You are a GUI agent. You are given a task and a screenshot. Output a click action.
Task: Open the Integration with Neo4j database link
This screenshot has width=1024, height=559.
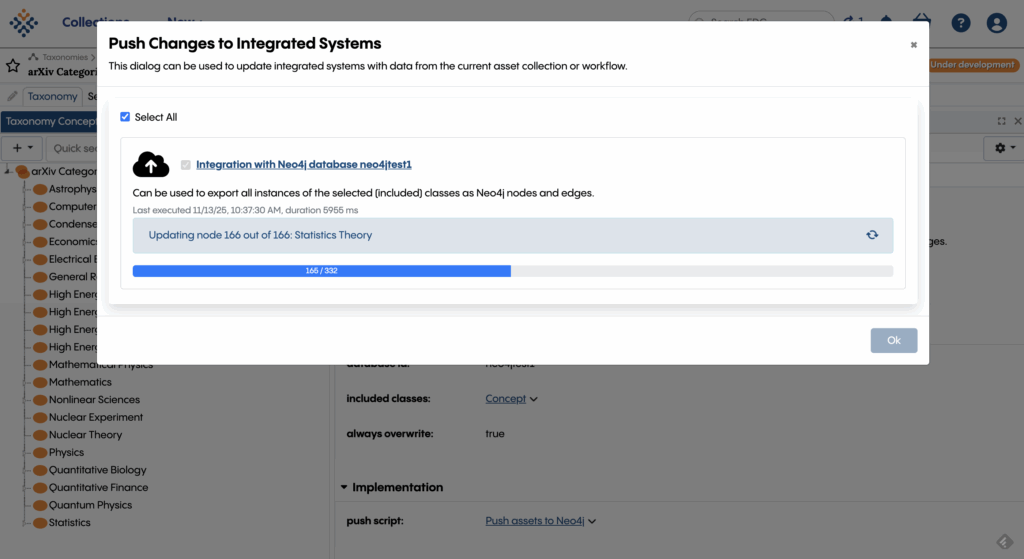pos(304,165)
